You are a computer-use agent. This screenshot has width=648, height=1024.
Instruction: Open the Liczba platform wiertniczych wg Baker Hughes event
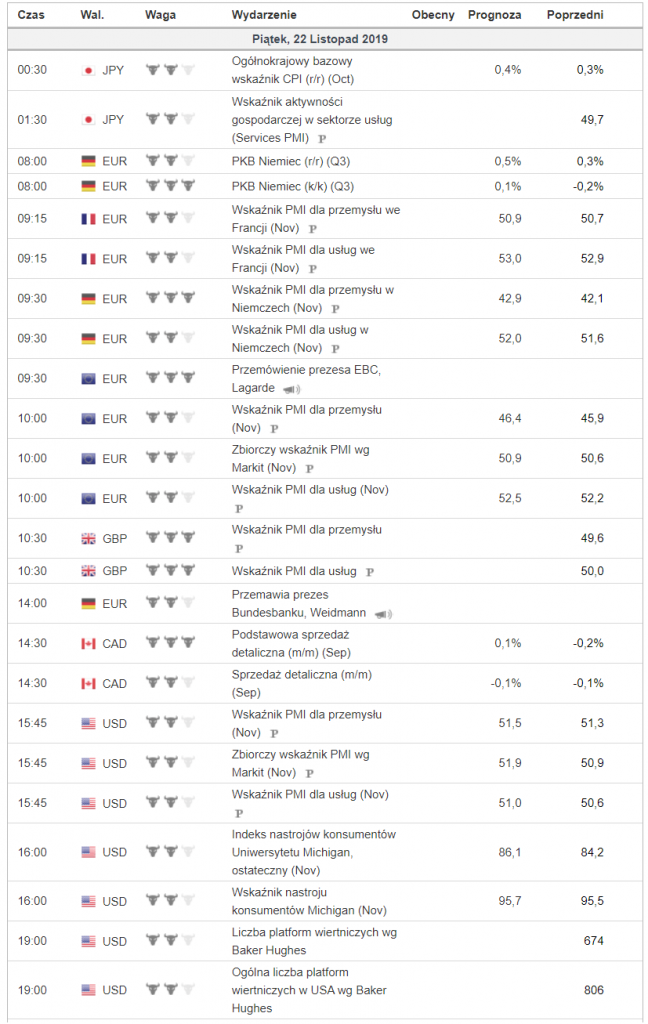click(314, 941)
